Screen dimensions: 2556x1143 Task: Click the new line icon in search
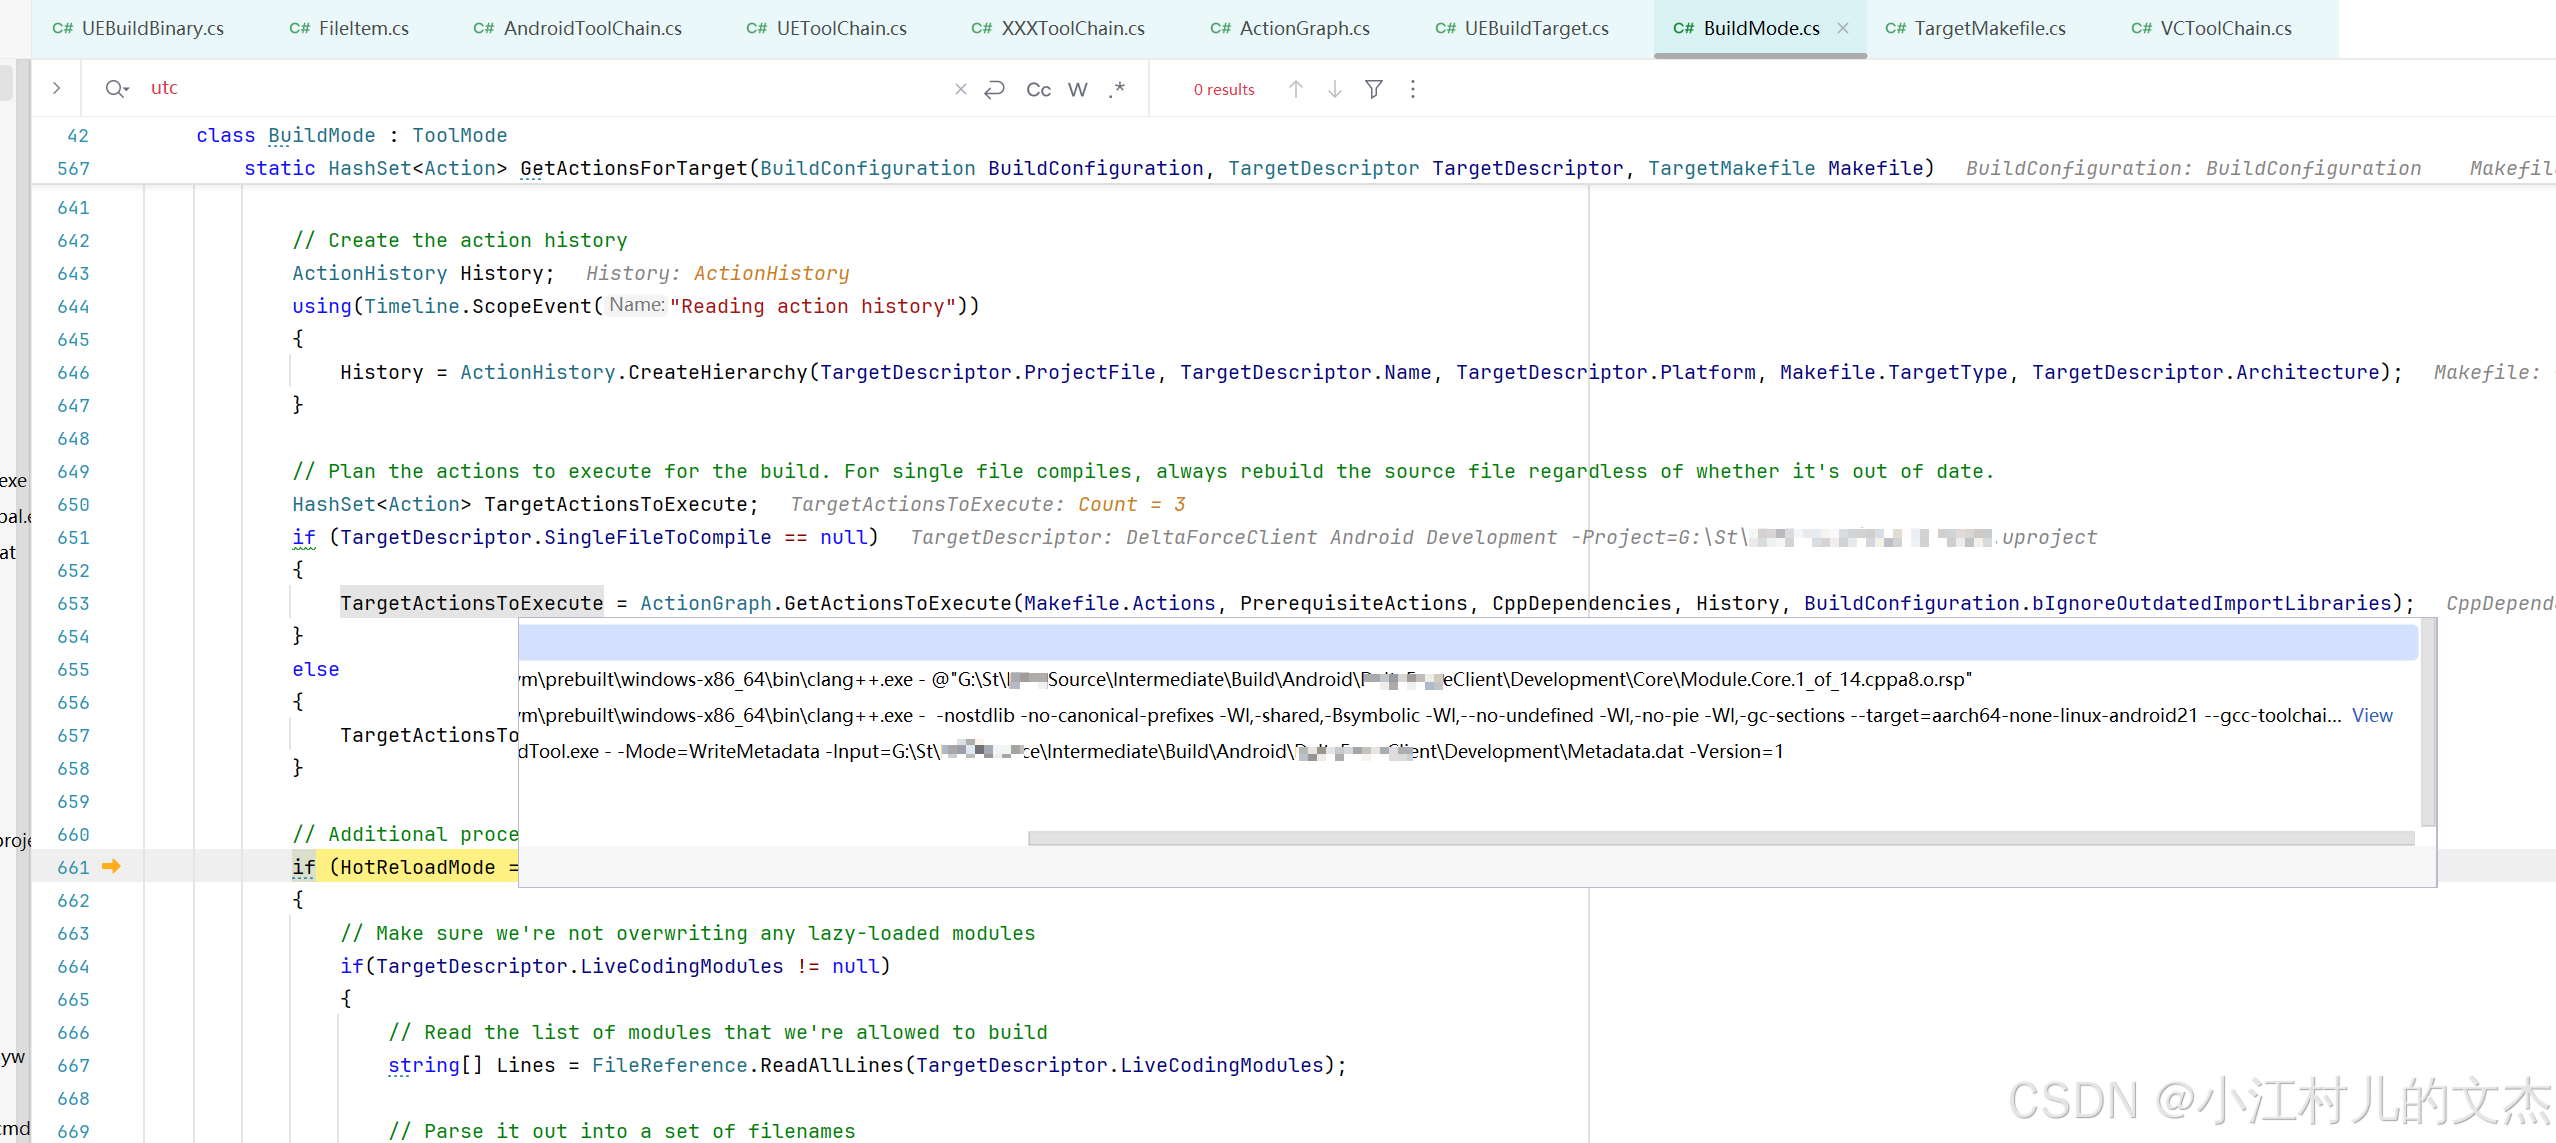(994, 89)
